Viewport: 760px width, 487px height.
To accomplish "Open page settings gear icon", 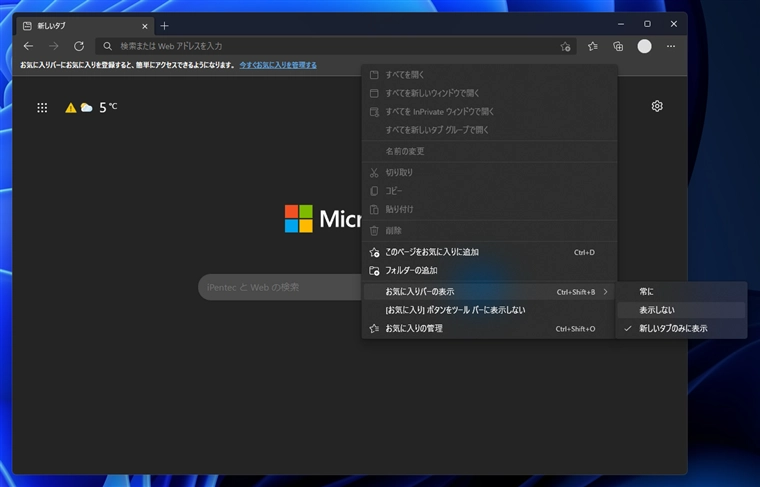I will point(657,106).
